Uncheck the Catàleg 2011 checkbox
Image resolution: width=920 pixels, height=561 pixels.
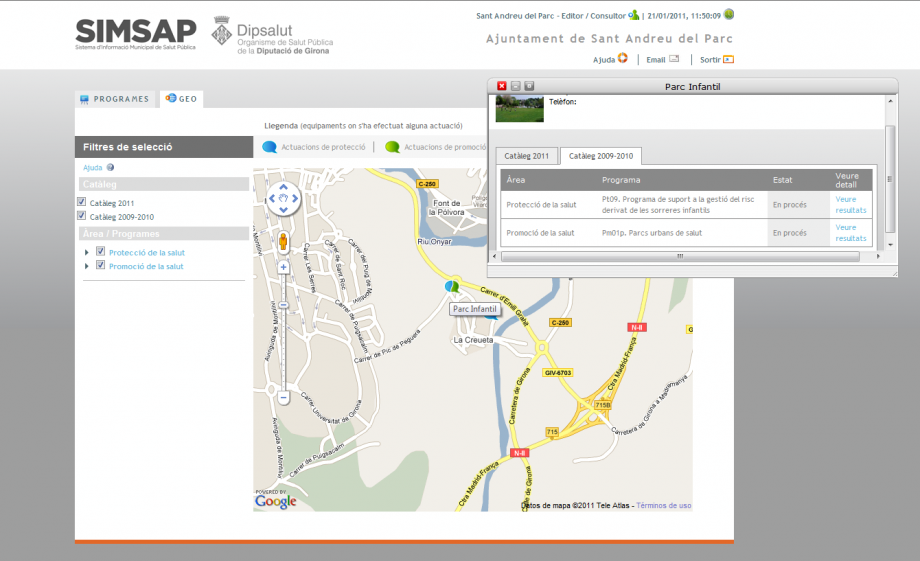click(x=82, y=202)
